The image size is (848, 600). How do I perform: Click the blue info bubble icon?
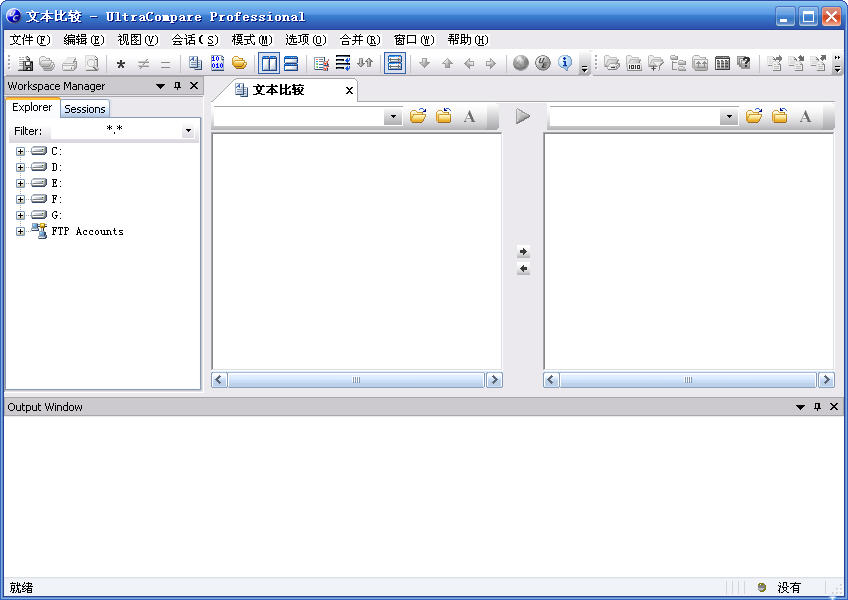(x=565, y=63)
